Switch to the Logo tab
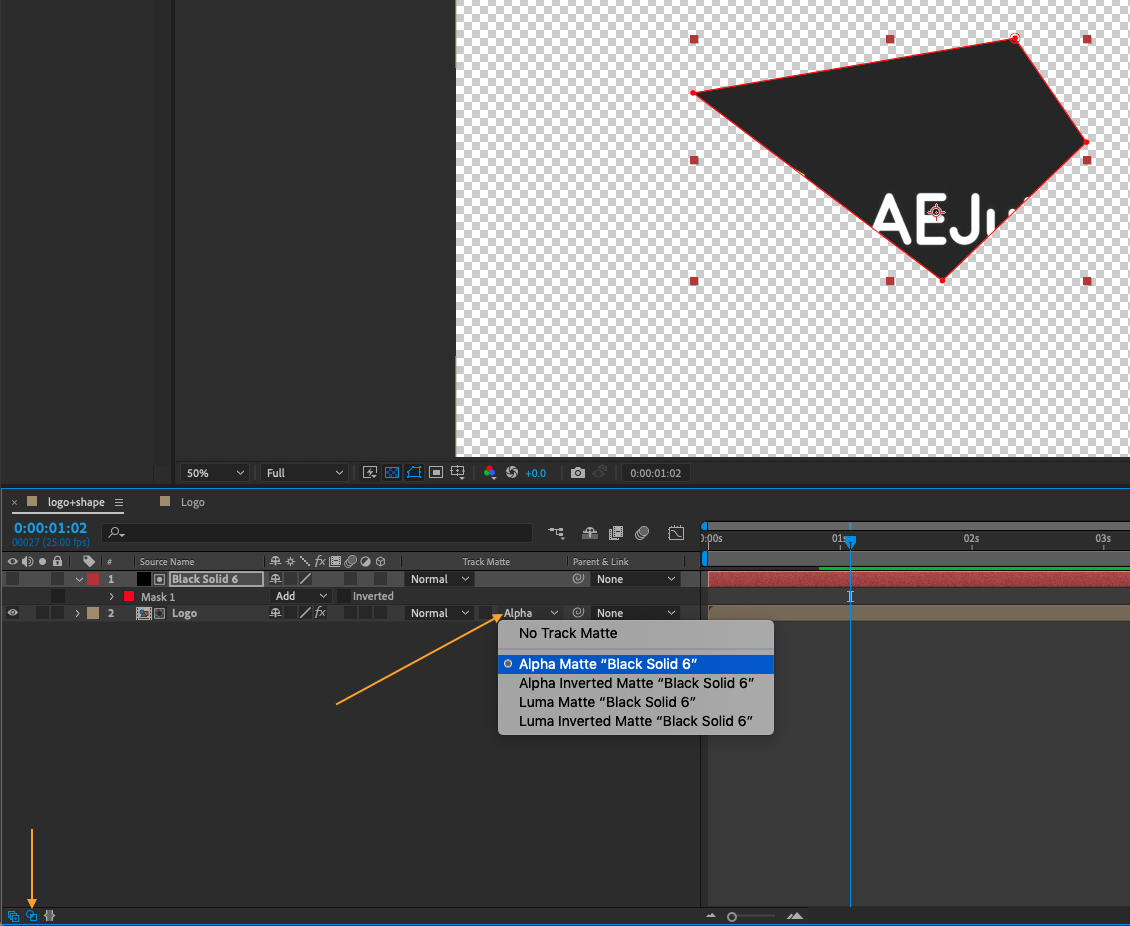This screenshot has height=926, width=1130. coord(192,501)
